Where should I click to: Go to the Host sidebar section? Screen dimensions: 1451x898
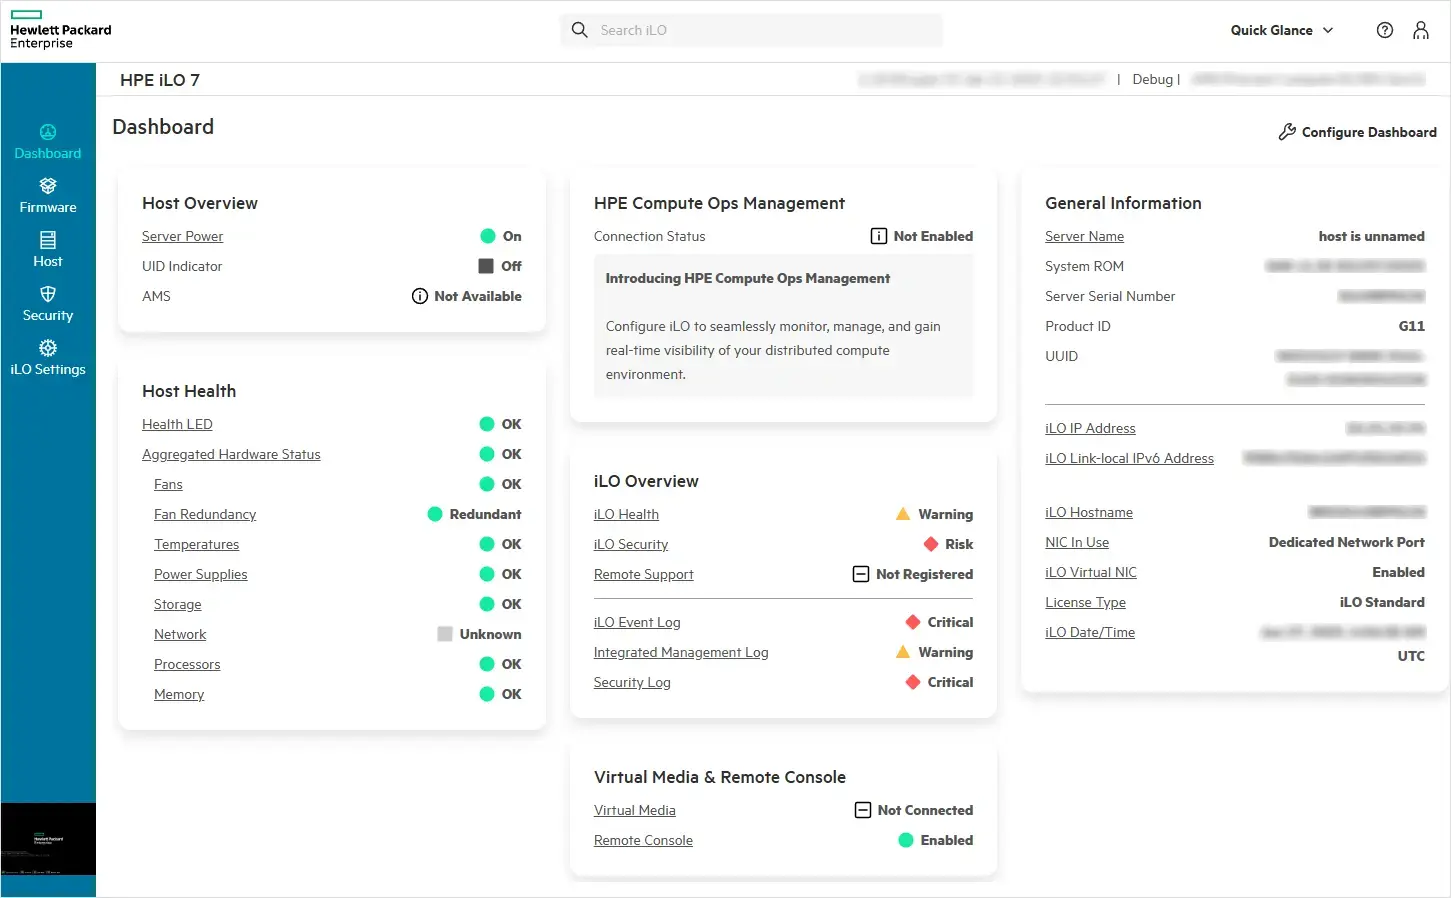48,249
